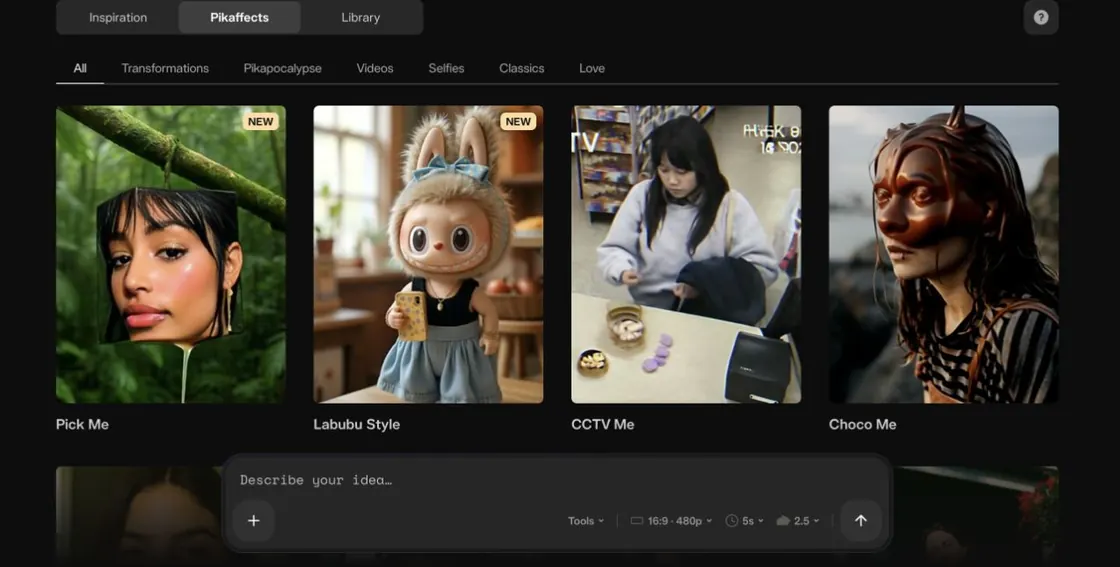Select the Pikaffects tab
The width and height of the screenshot is (1120, 567).
tap(239, 17)
